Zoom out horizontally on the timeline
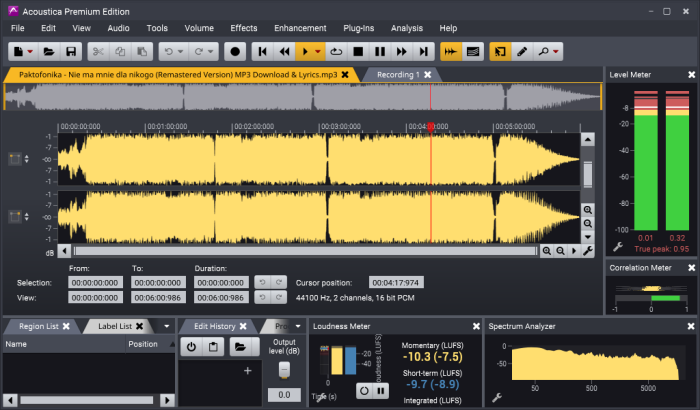700x410 pixels. coord(560,251)
